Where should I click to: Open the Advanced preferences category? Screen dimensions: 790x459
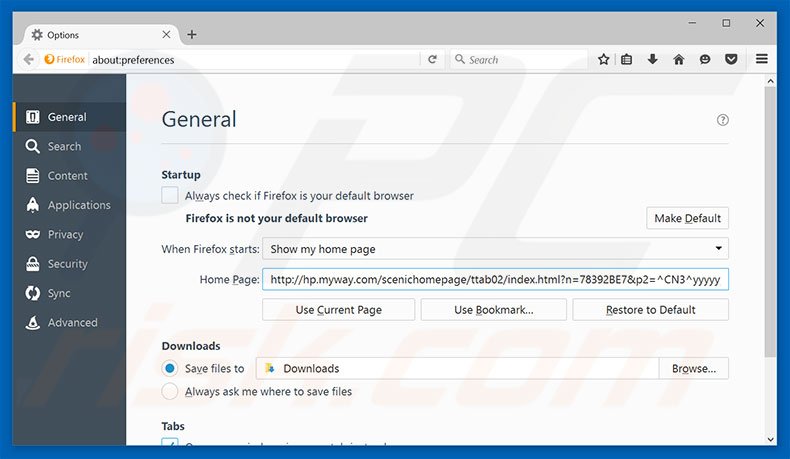click(70, 322)
